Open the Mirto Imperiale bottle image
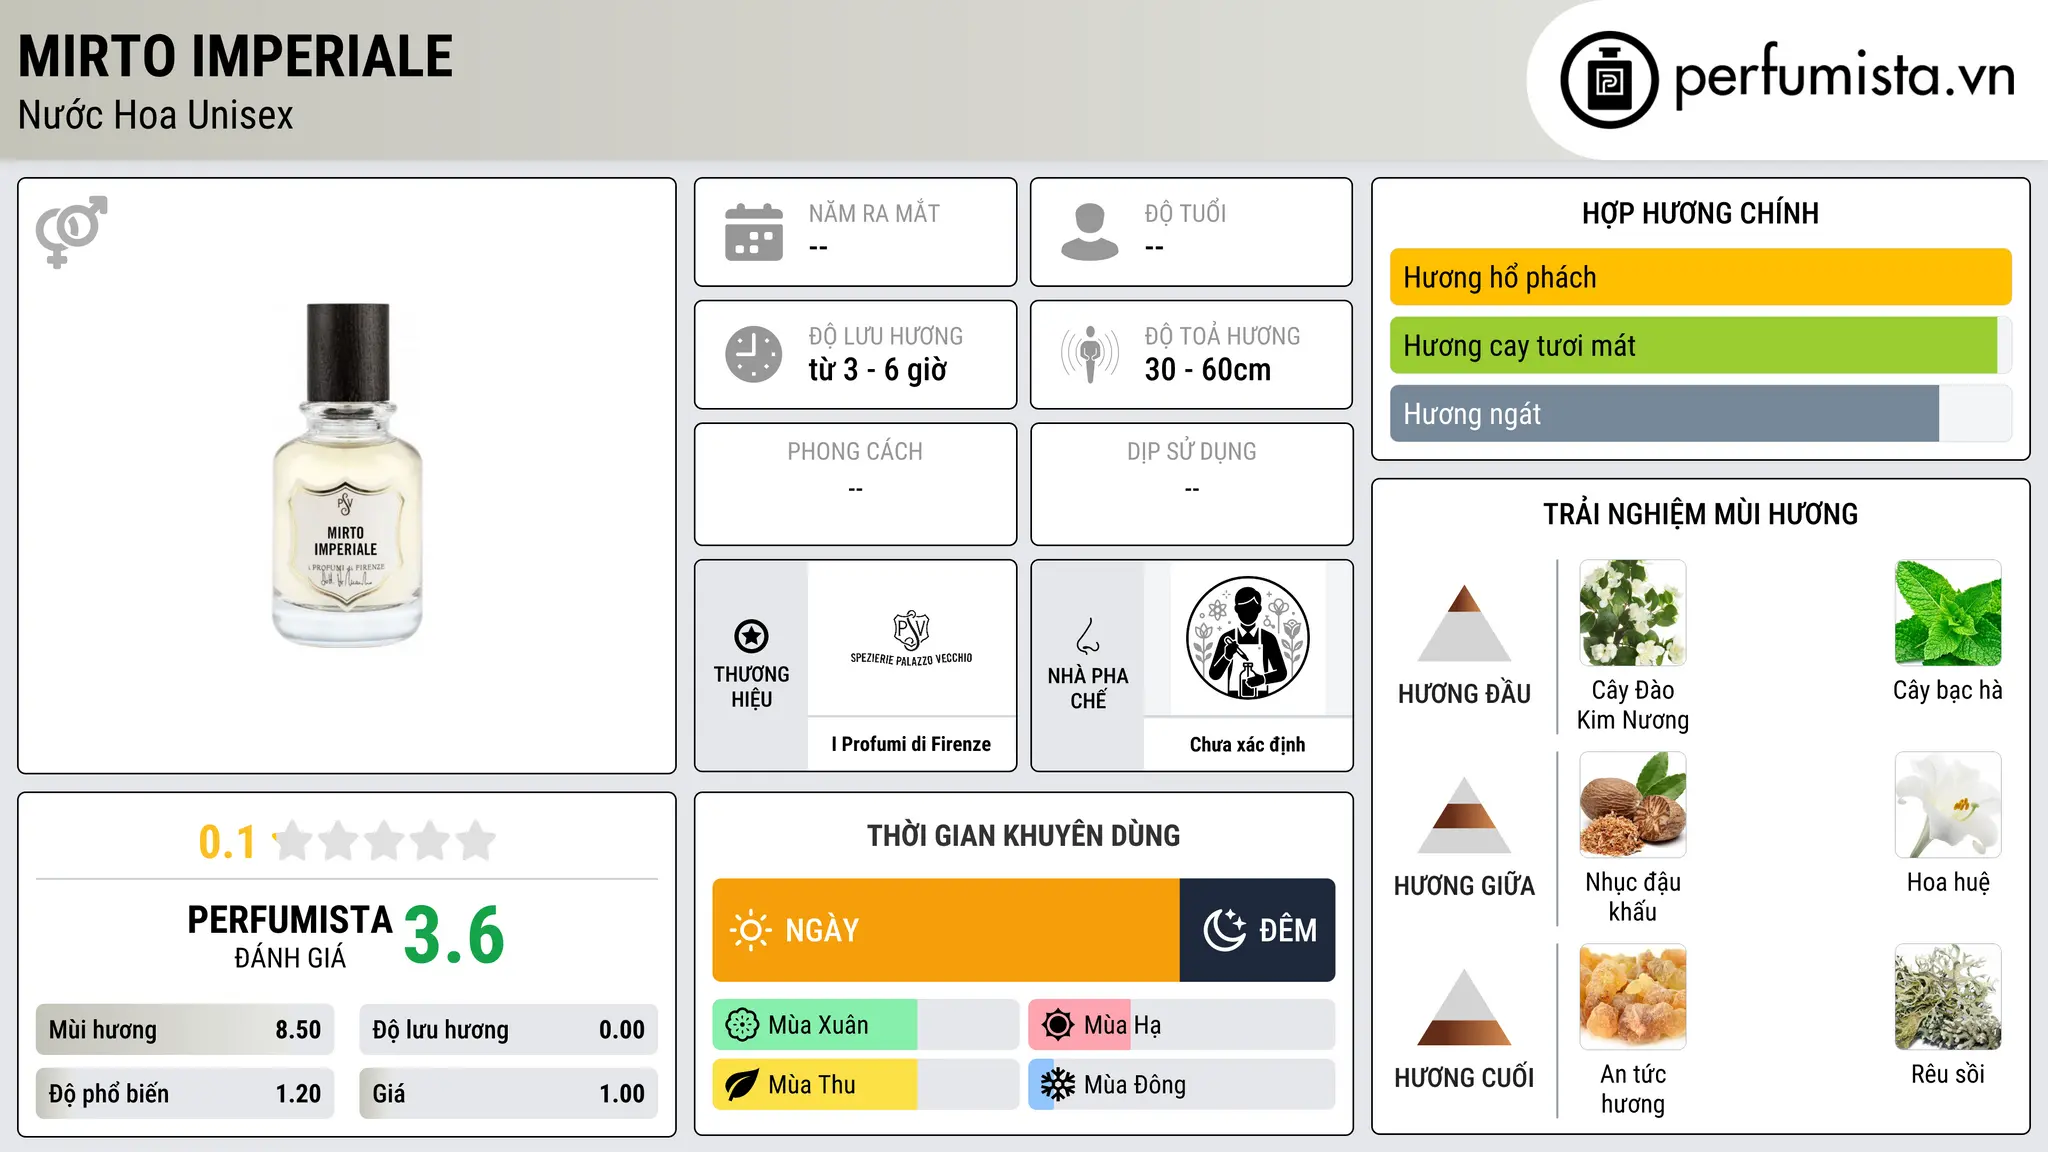This screenshot has height=1152, width=2048. click(x=347, y=475)
